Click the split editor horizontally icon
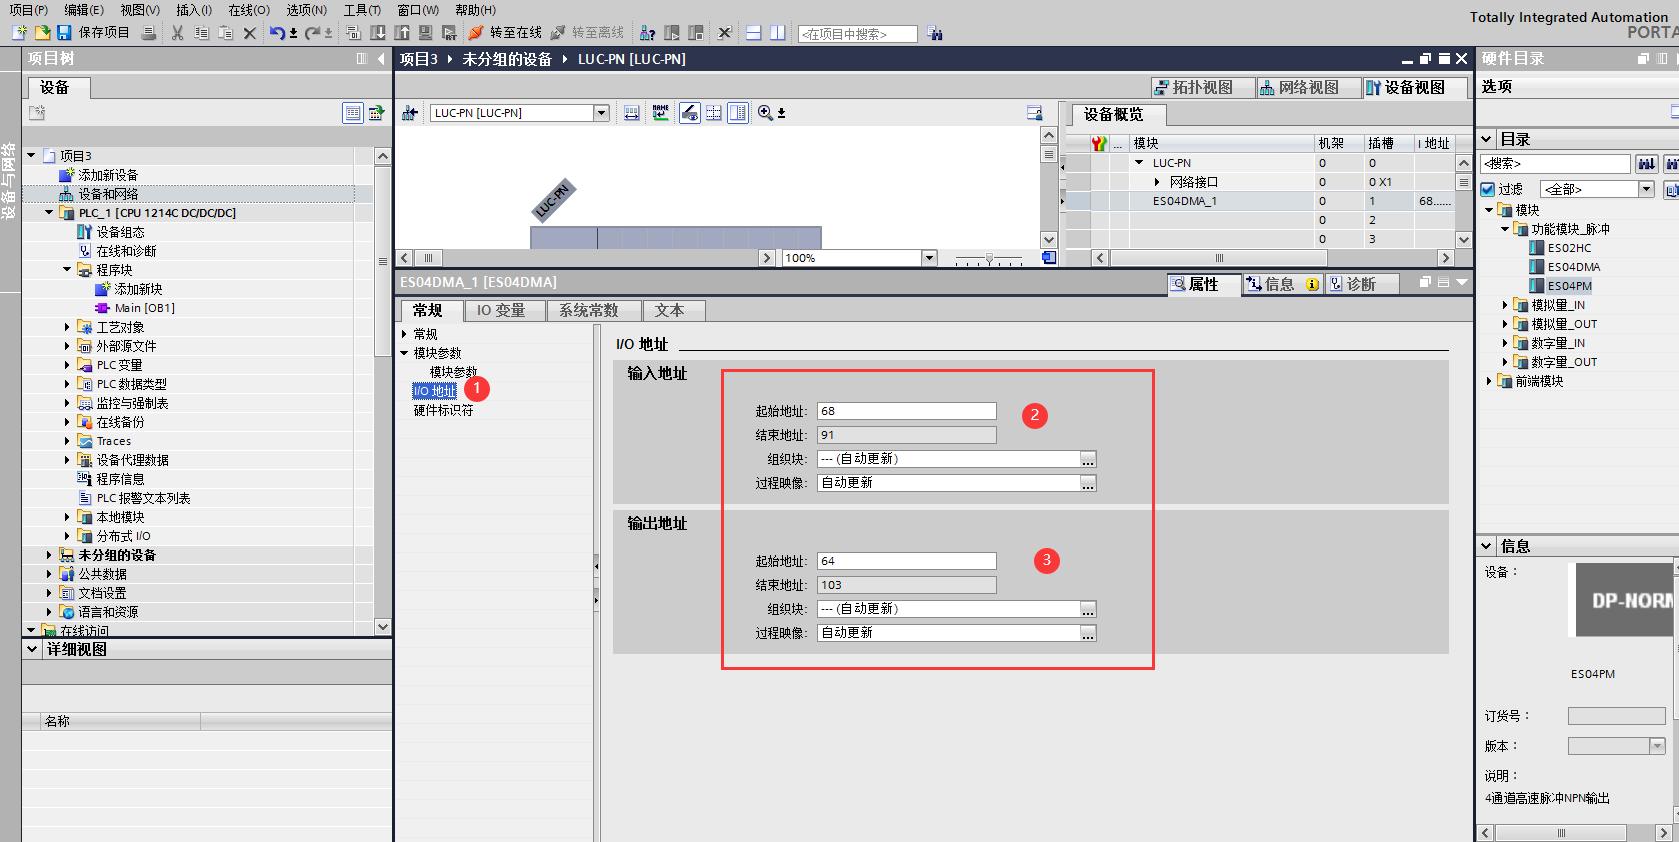1679x842 pixels. pos(754,33)
